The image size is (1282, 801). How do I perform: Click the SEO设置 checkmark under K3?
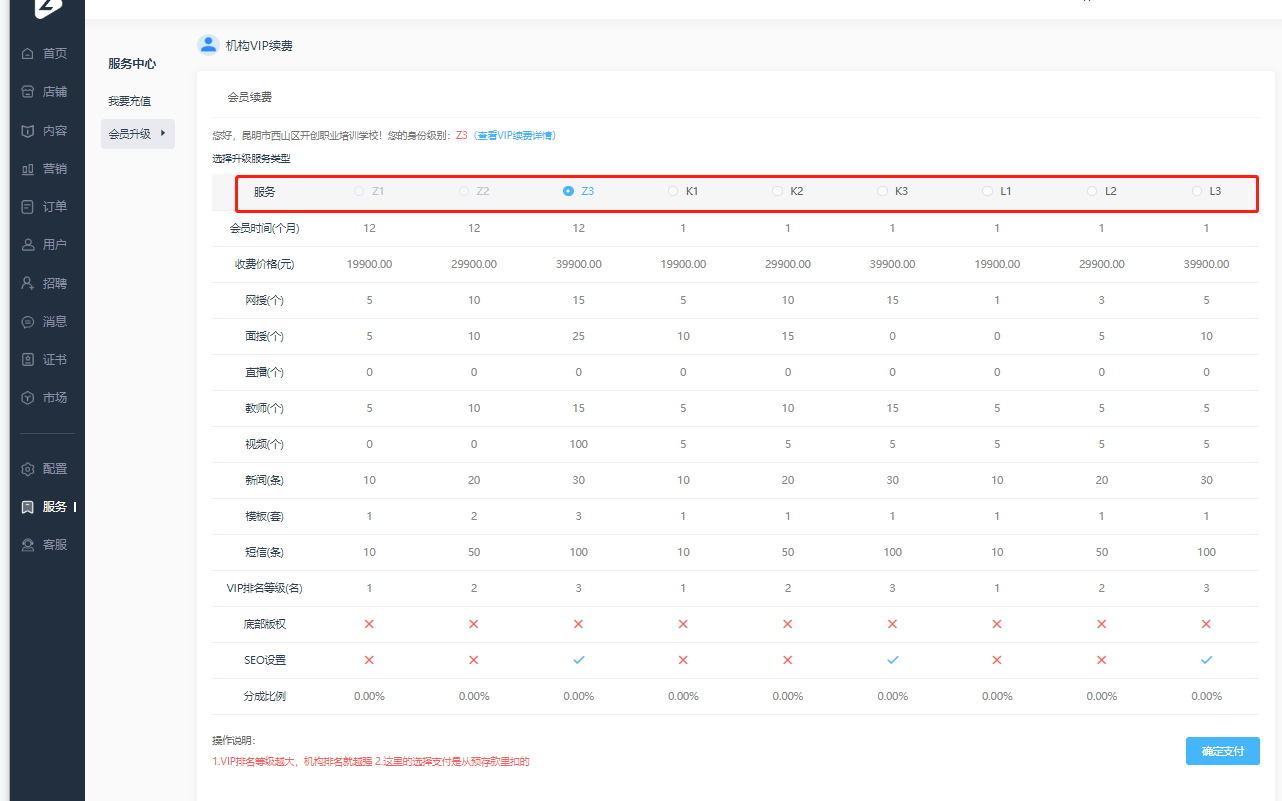coord(892,660)
